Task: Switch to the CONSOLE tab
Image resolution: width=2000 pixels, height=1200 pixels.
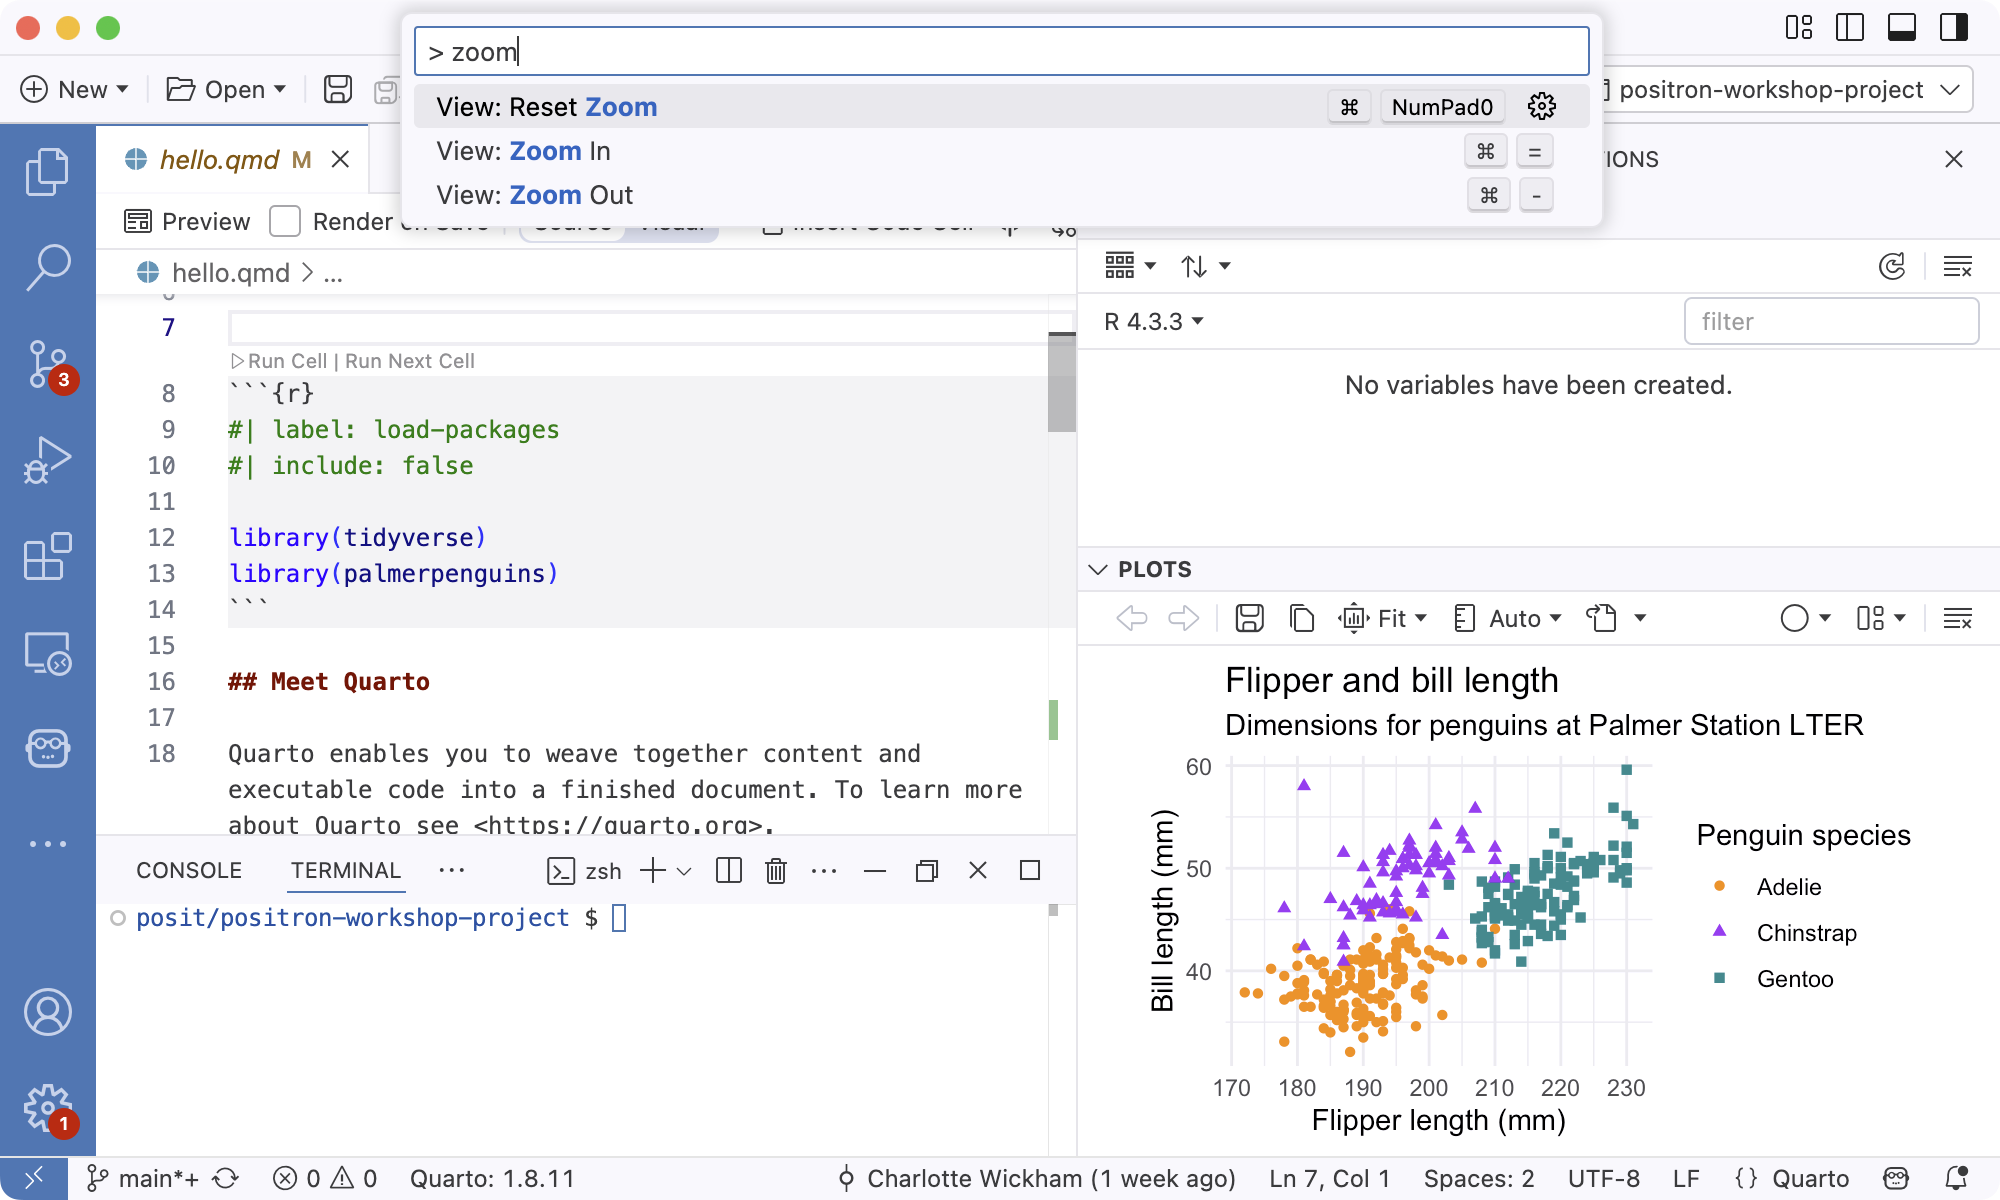Action: click(x=189, y=870)
